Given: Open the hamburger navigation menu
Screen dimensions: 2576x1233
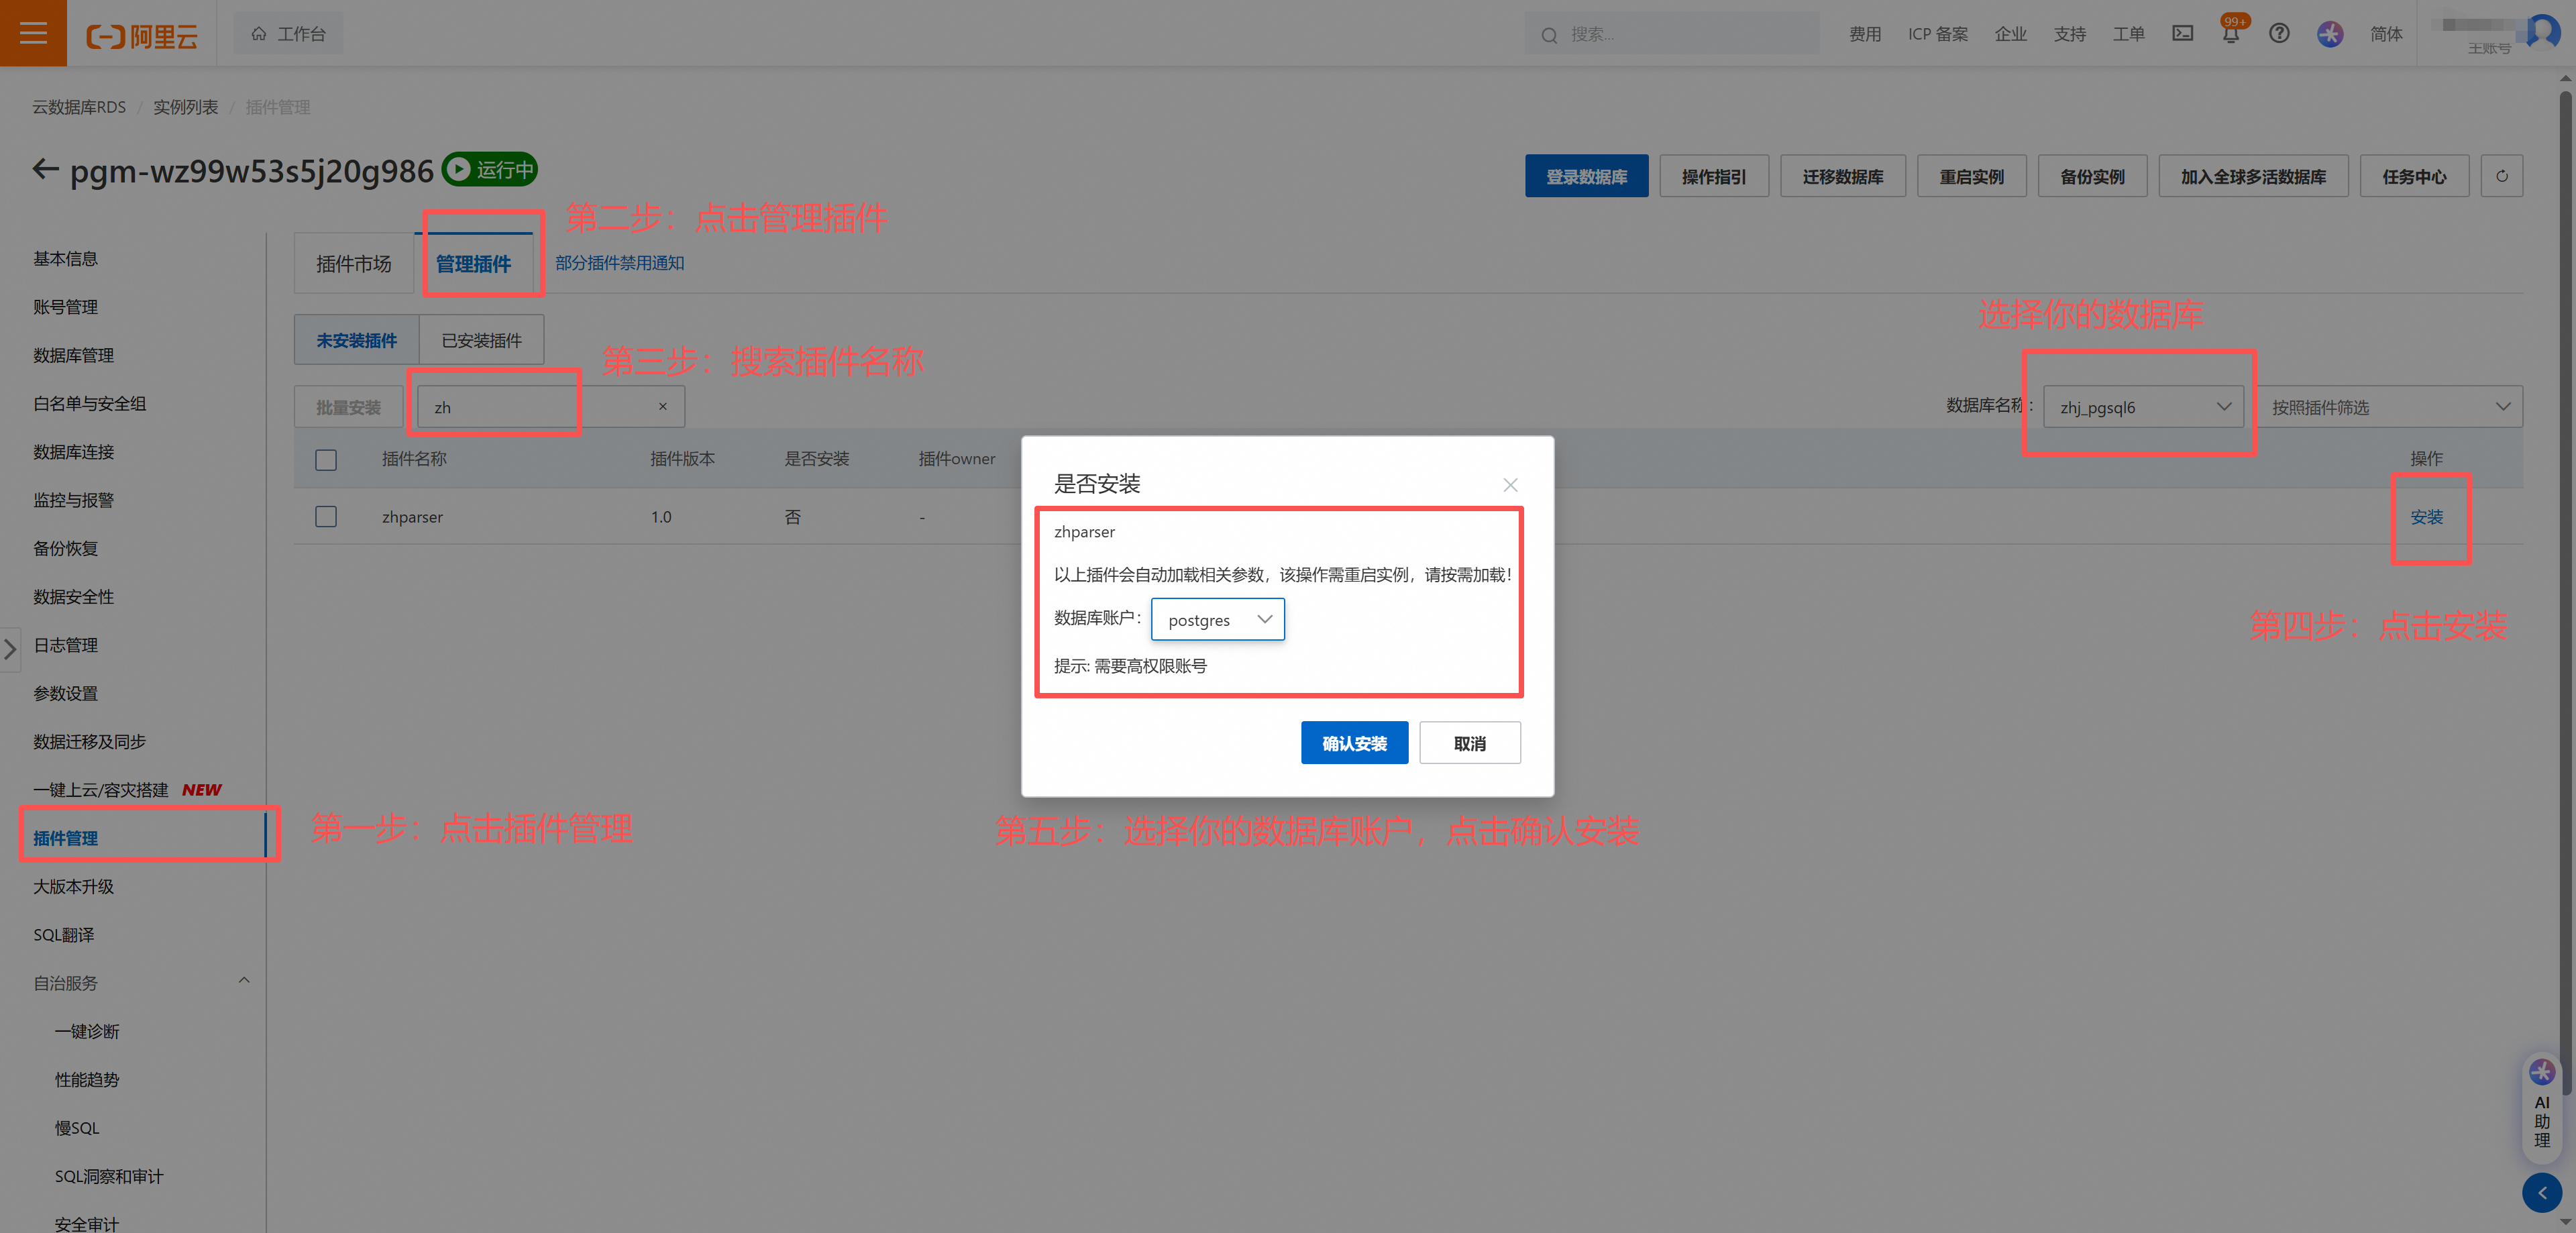Looking at the screenshot, I should 33,33.
